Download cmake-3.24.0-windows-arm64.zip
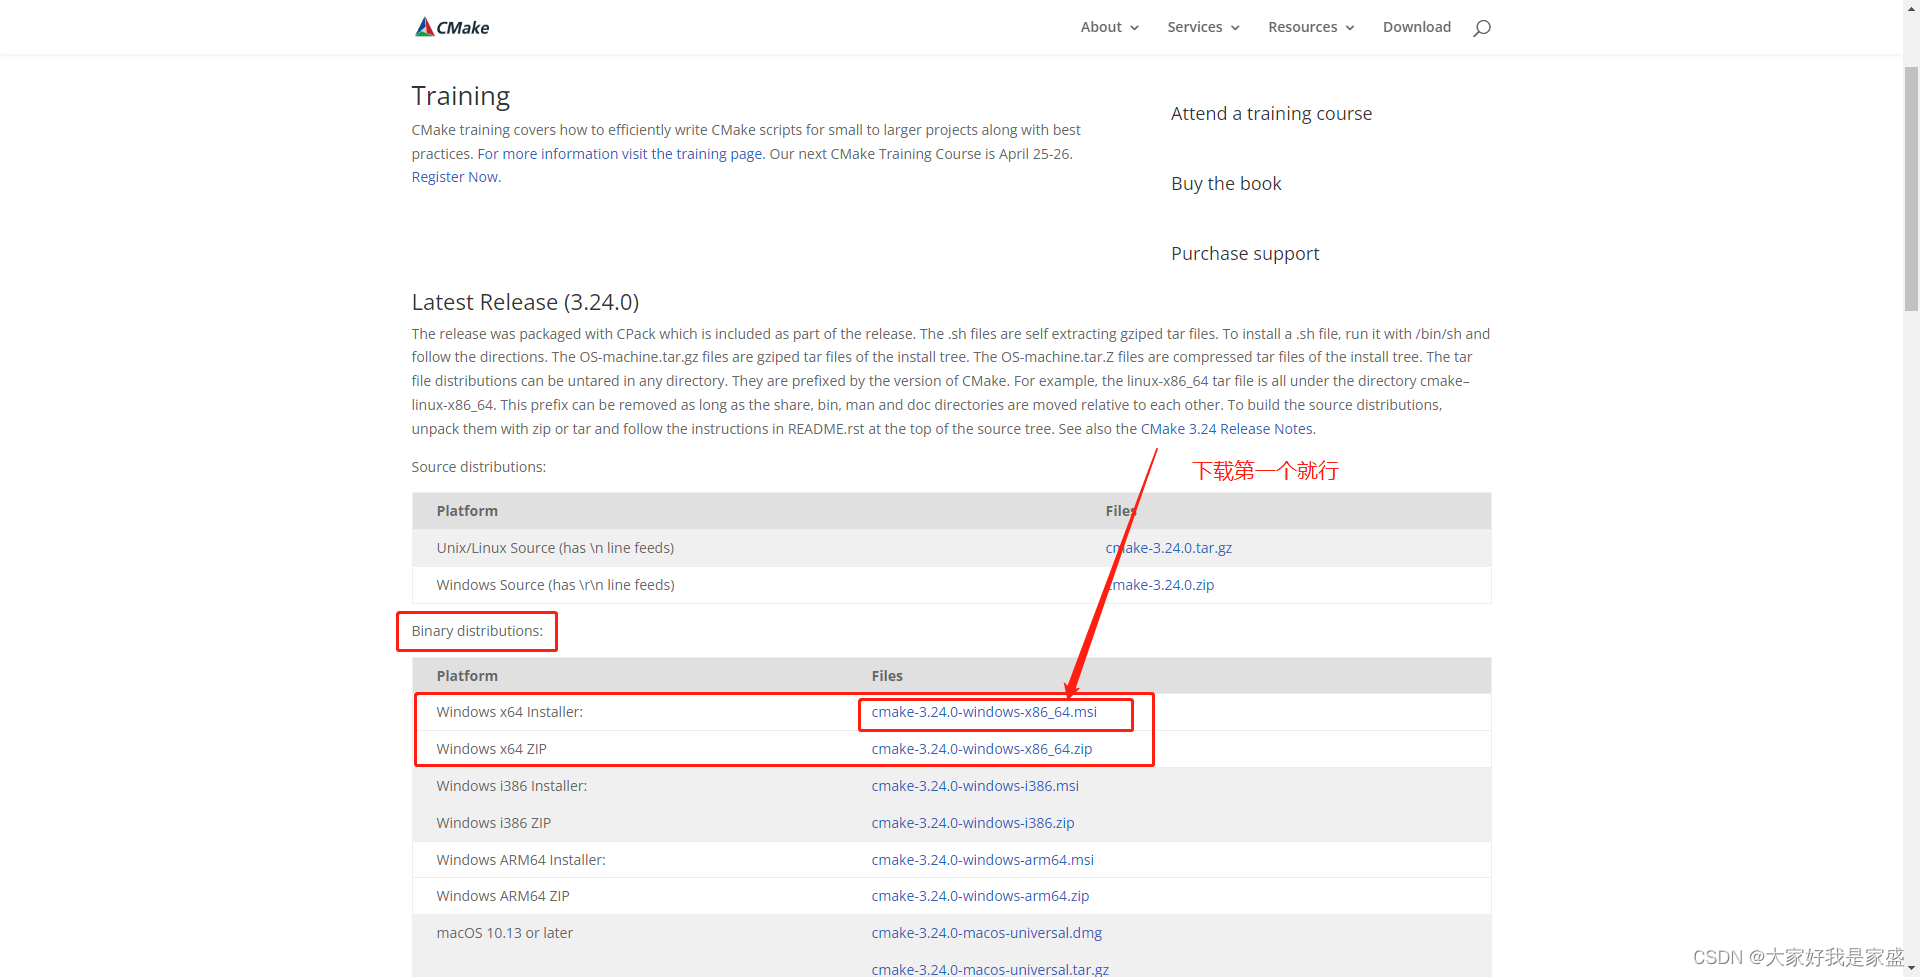The width and height of the screenshot is (1920, 977). click(x=980, y=896)
